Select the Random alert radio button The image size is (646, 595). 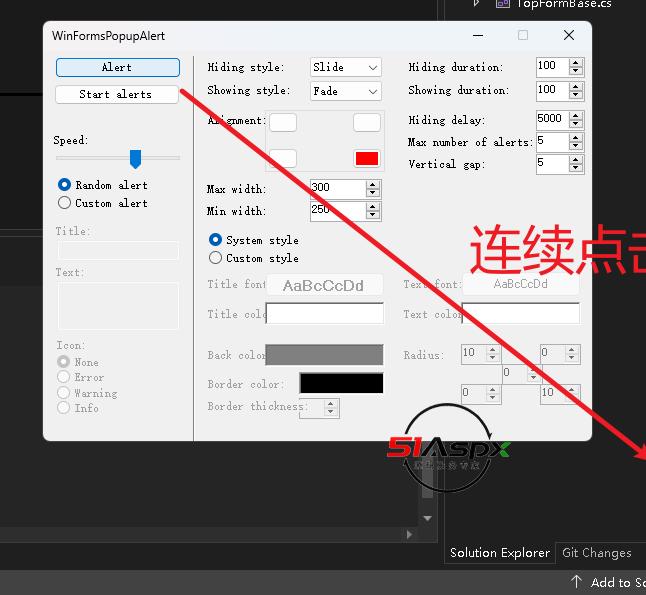[x=64, y=185]
